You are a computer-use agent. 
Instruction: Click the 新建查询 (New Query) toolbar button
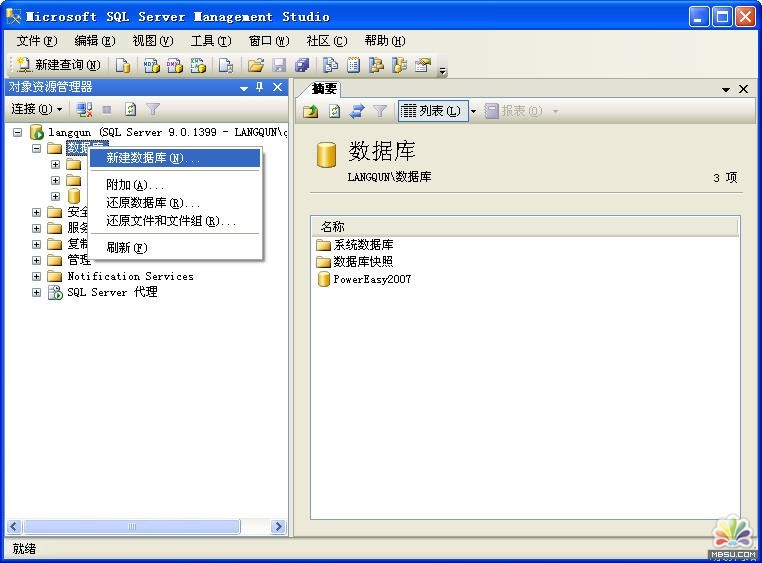[58, 65]
